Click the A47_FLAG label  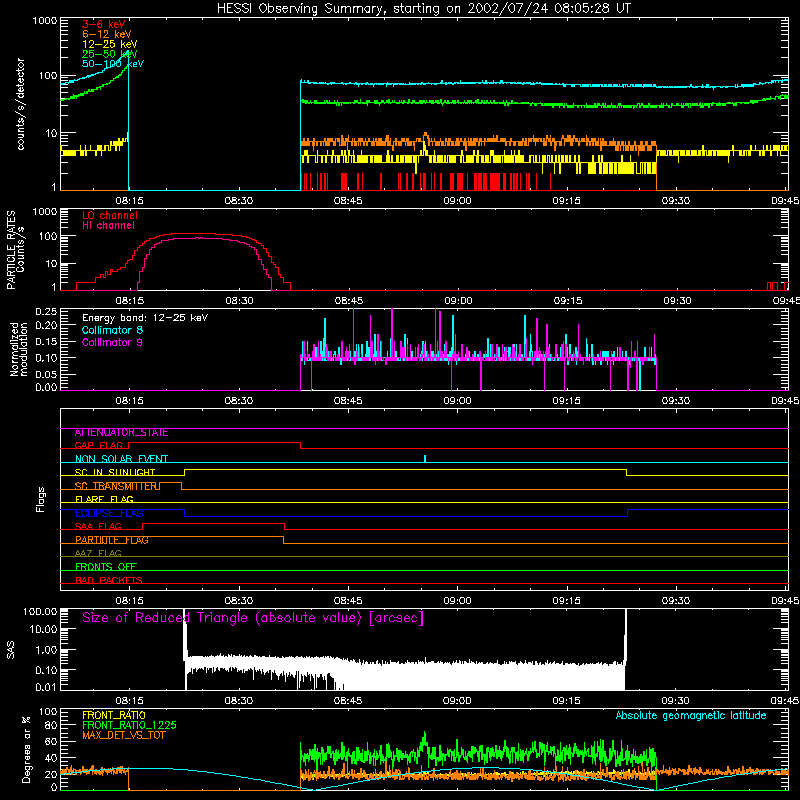(98, 554)
